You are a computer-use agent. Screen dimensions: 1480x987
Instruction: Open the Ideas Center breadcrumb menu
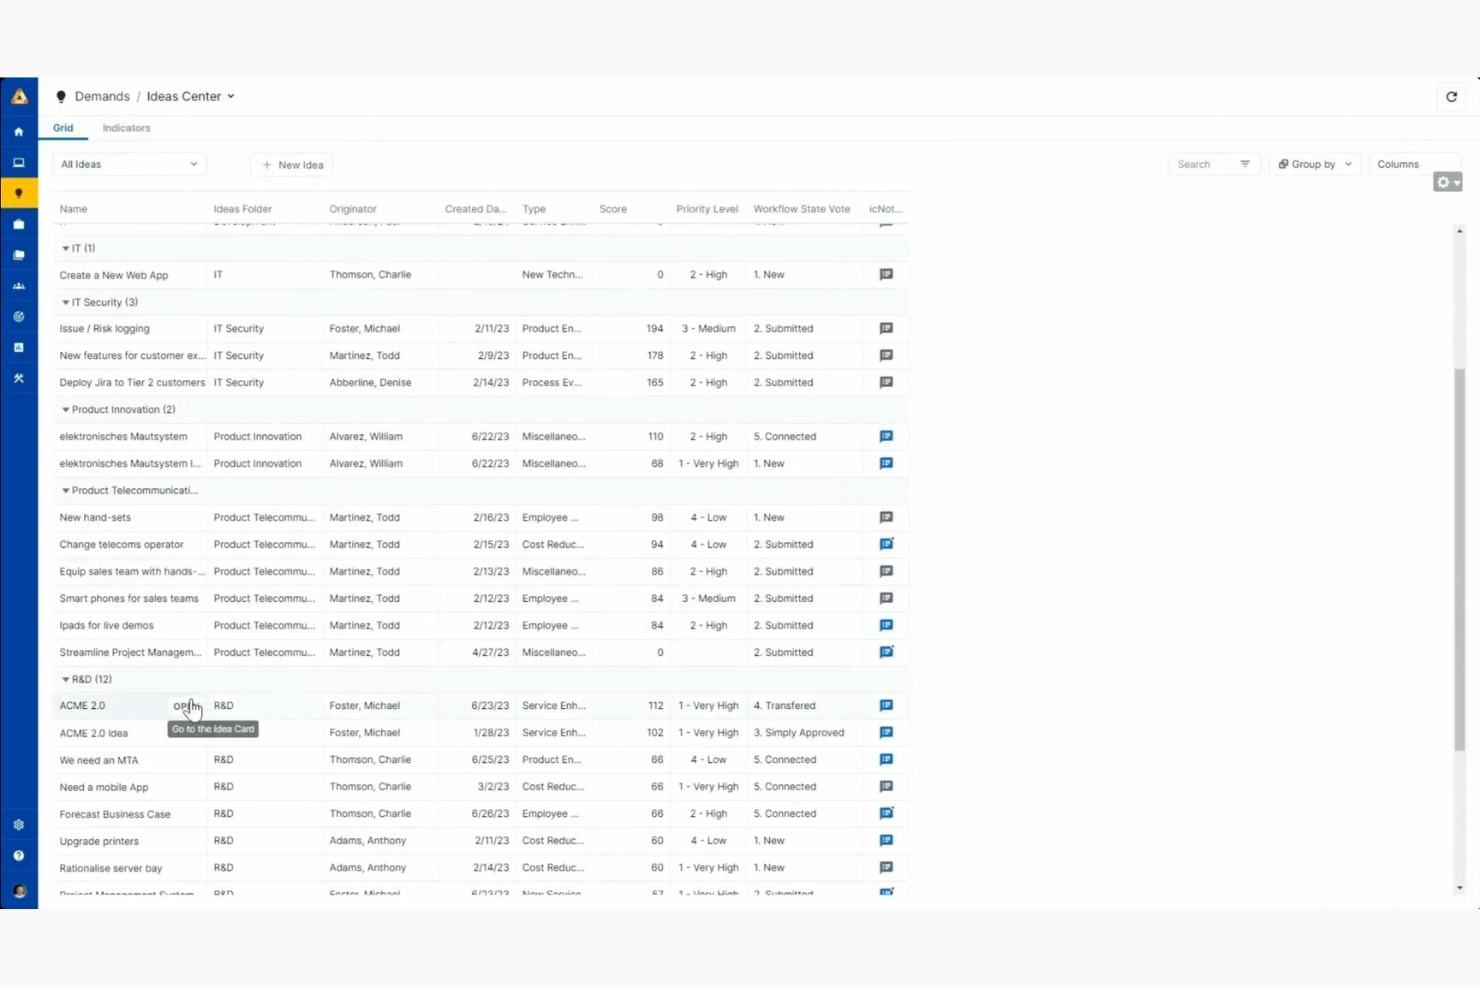[x=230, y=96]
